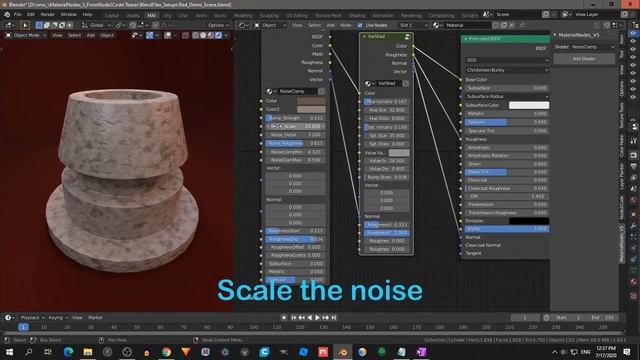Open Christensen-Burley subsurface method dropdown
The image size is (640, 360).
pos(507,70)
